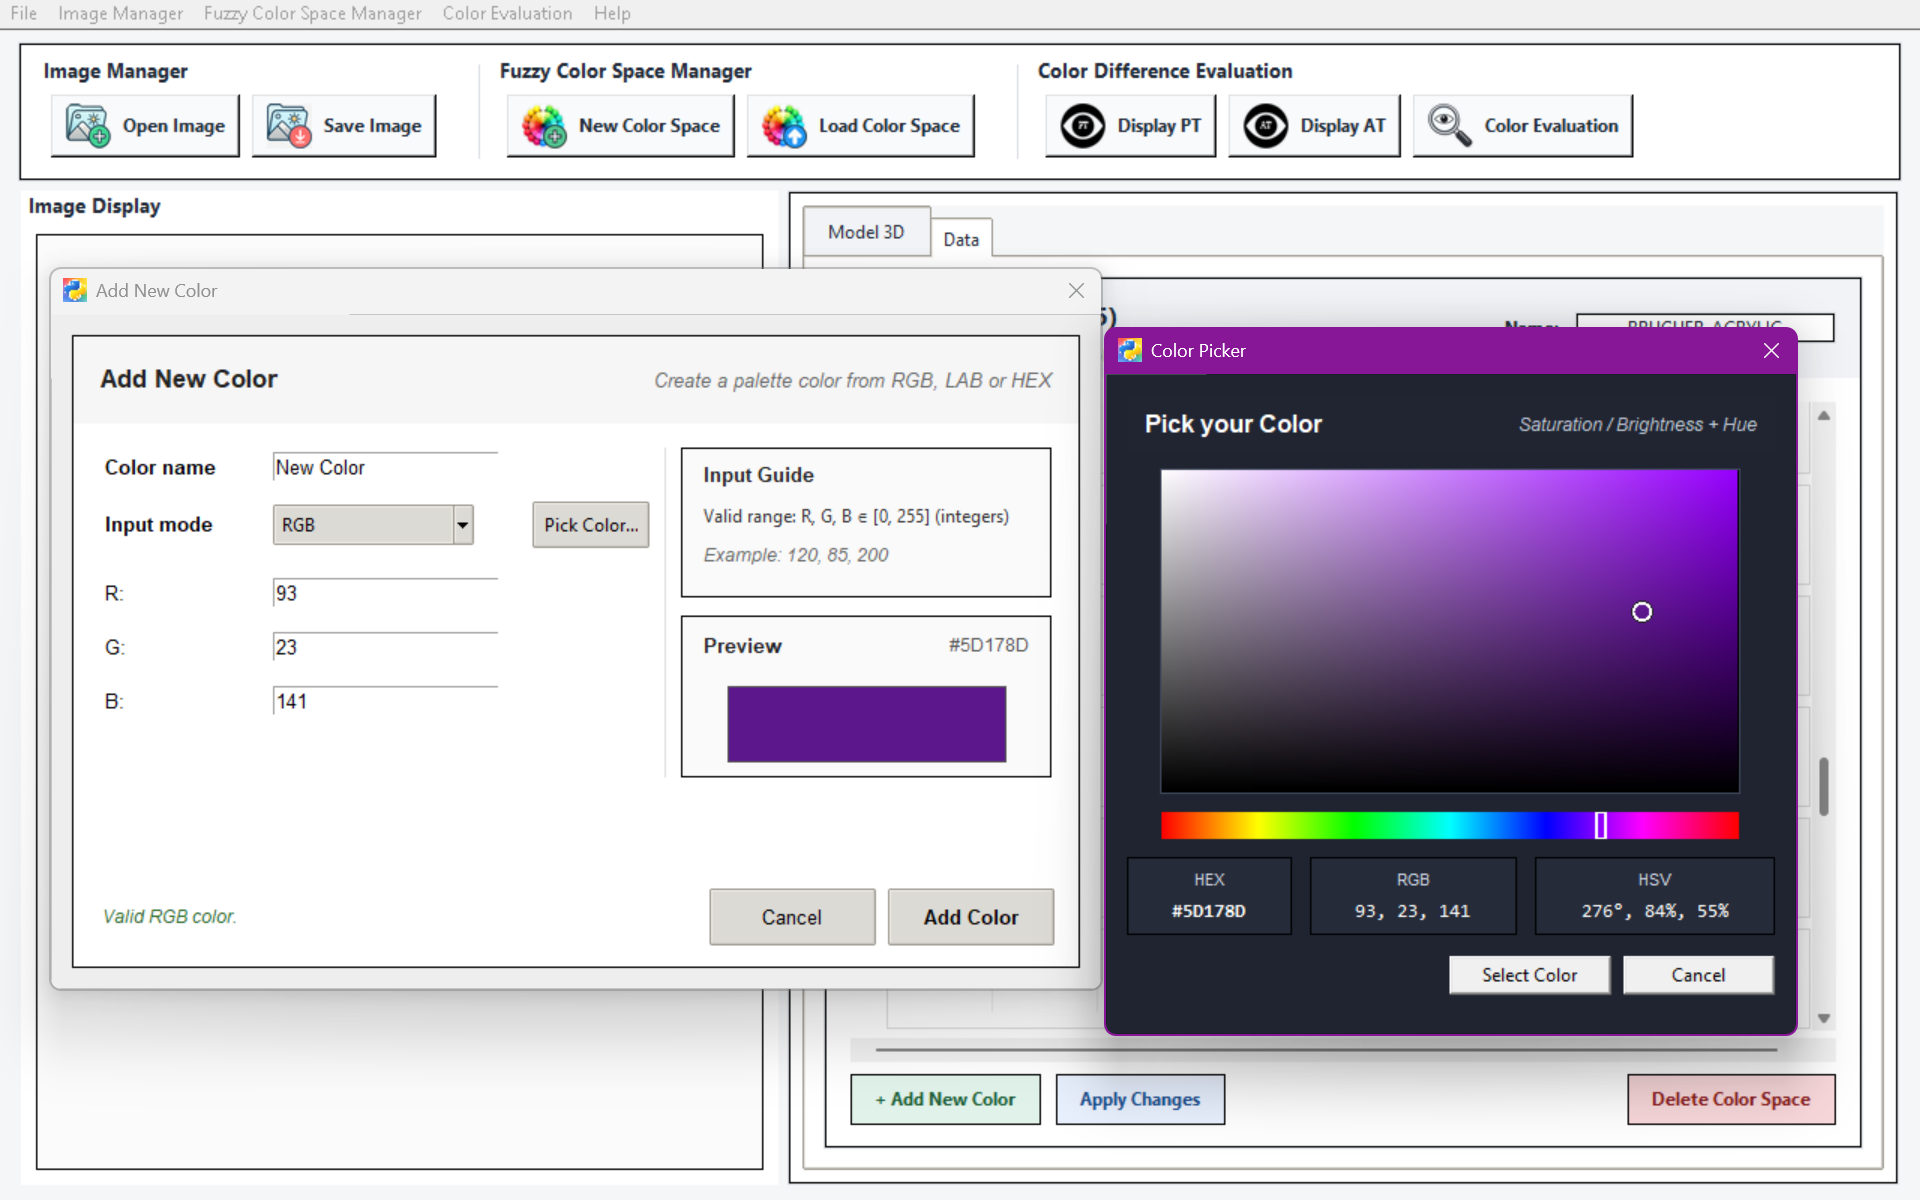Click the #5D178D preview hex label
This screenshot has width=1920, height=1200.
[988, 645]
